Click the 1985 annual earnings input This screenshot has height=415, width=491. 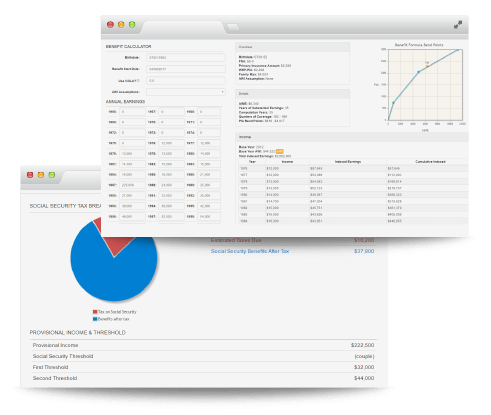171,175
